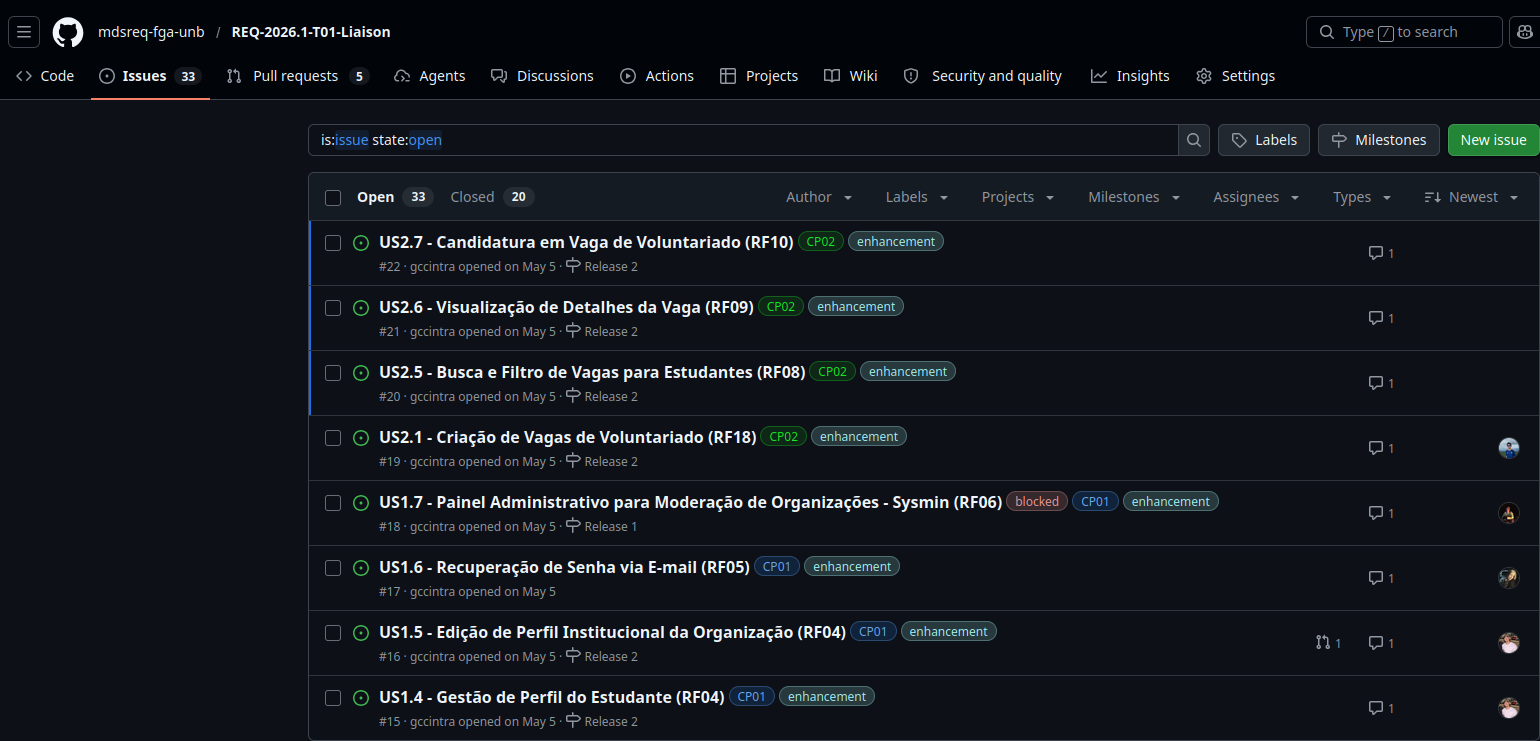Click milestone icon Release 1 on issue #18
The width and height of the screenshot is (1540, 741).
click(x=573, y=526)
